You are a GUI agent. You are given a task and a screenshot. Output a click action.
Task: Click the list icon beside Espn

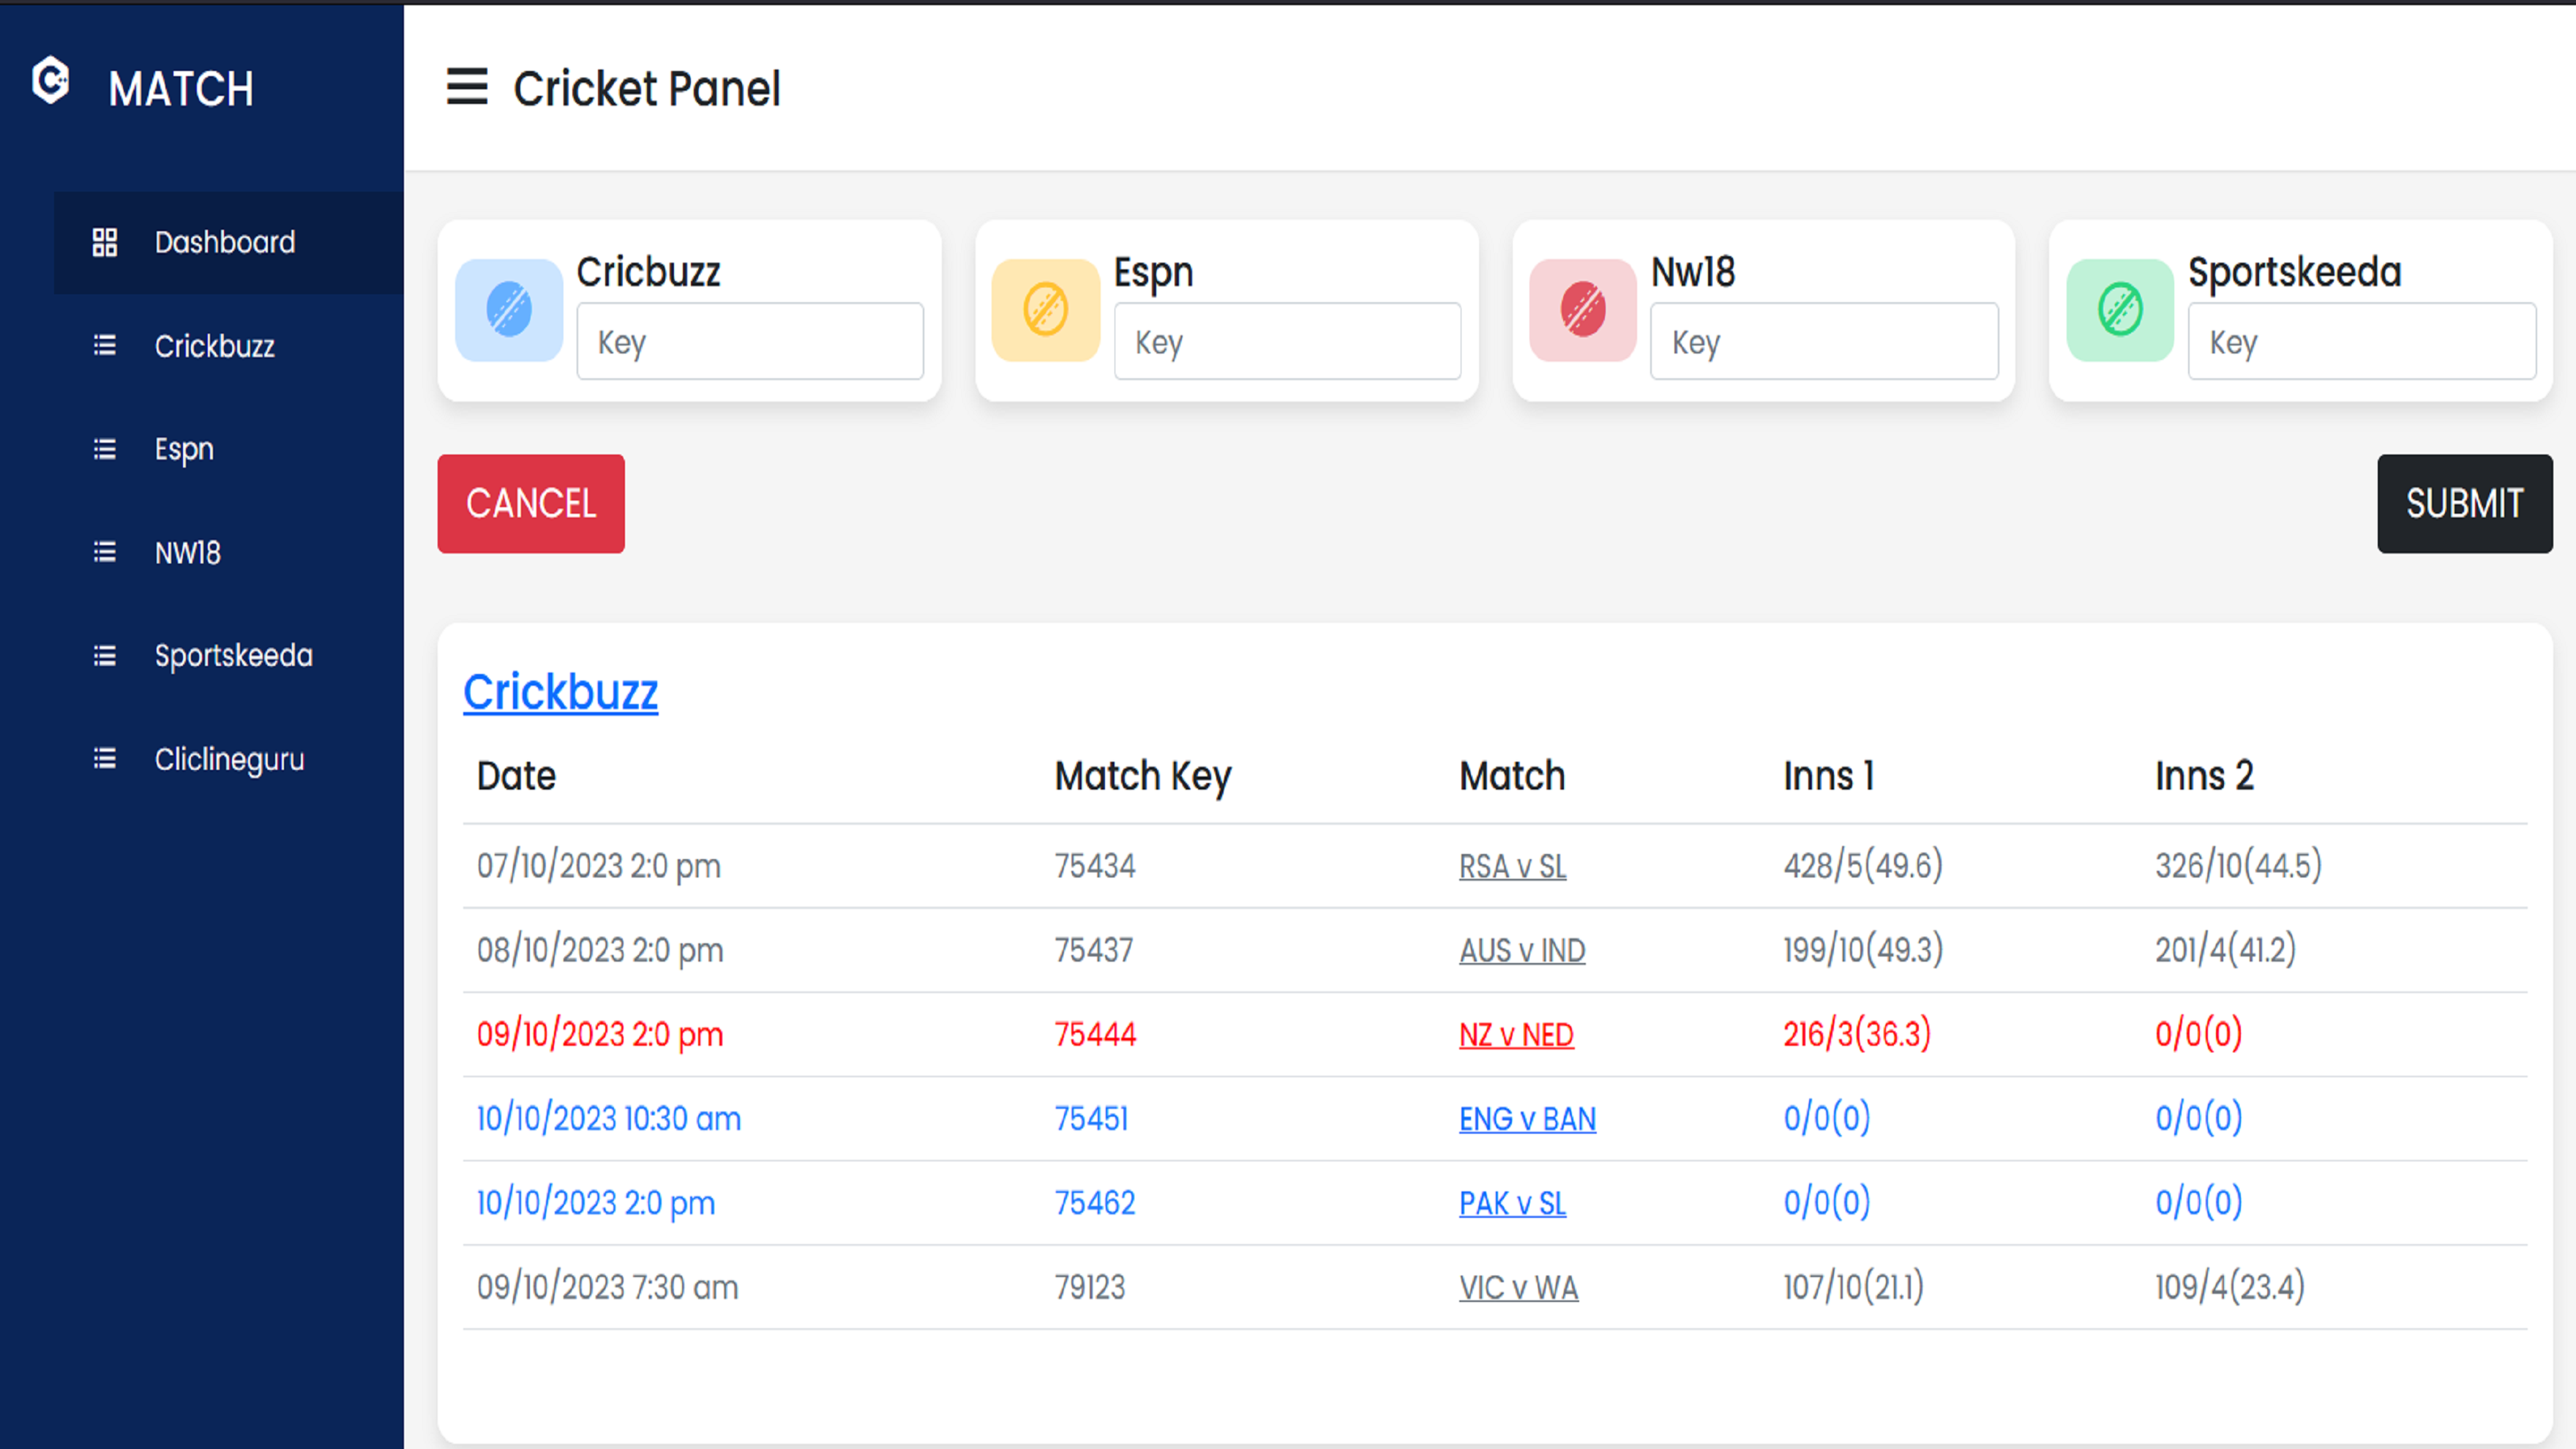pyautogui.click(x=105, y=450)
